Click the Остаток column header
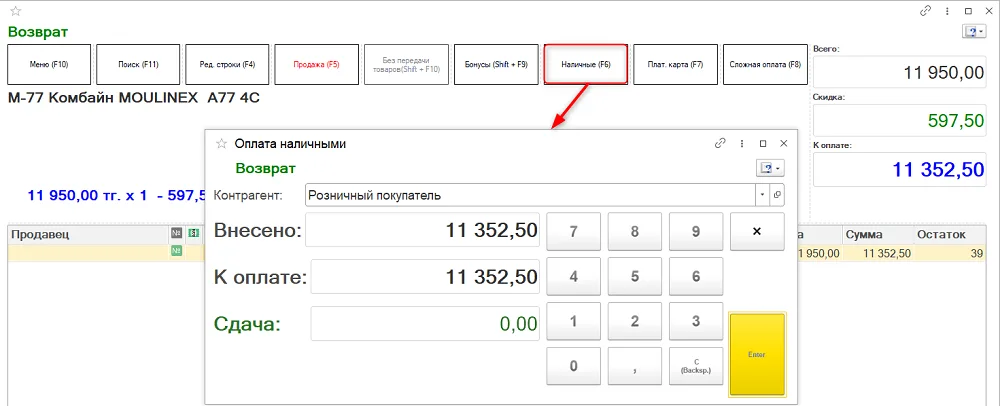This screenshot has height=406, width=1000. [951, 234]
